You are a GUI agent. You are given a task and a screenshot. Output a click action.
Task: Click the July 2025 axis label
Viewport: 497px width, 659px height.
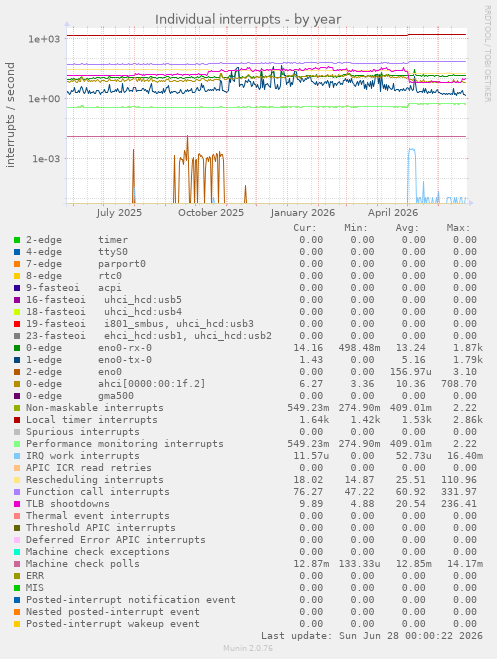click(119, 213)
